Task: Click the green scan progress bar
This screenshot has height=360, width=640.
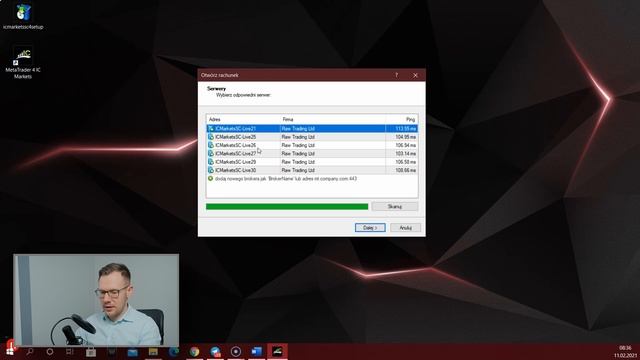Action: 287,207
